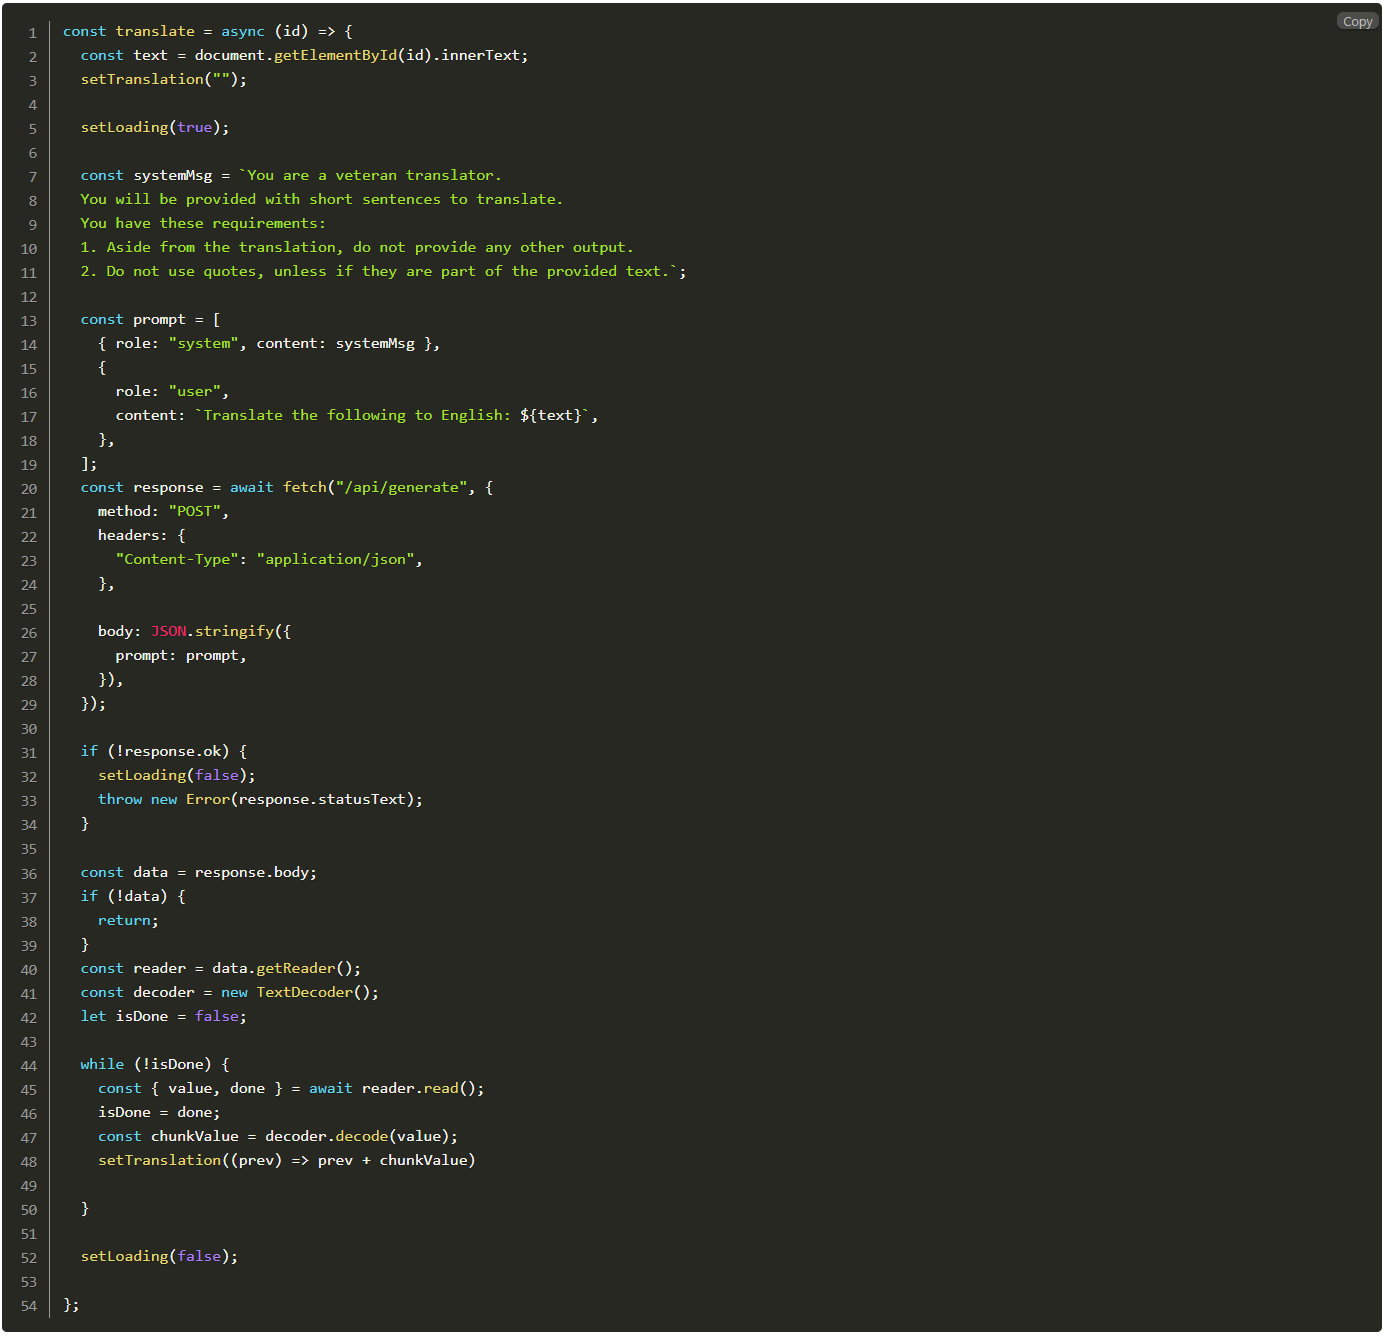Click the Copy button
Image resolution: width=1385 pixels, height=1336 pixels.
1357,21
